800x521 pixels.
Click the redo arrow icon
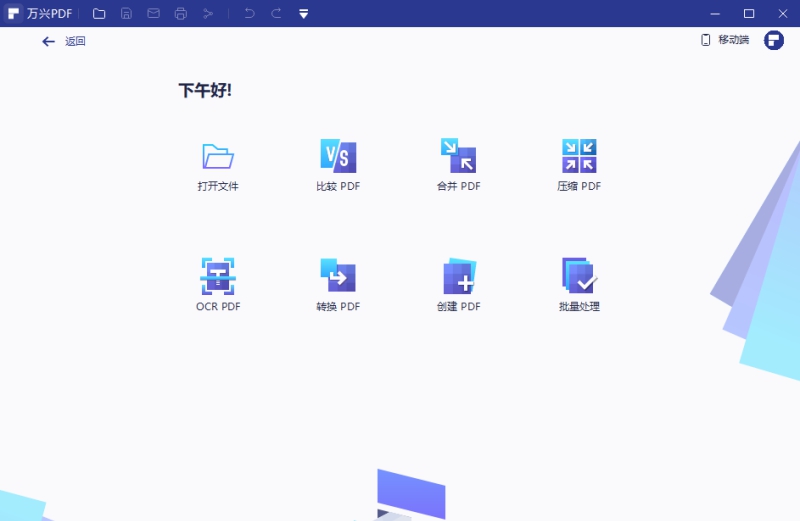click(x=276, y=14)
